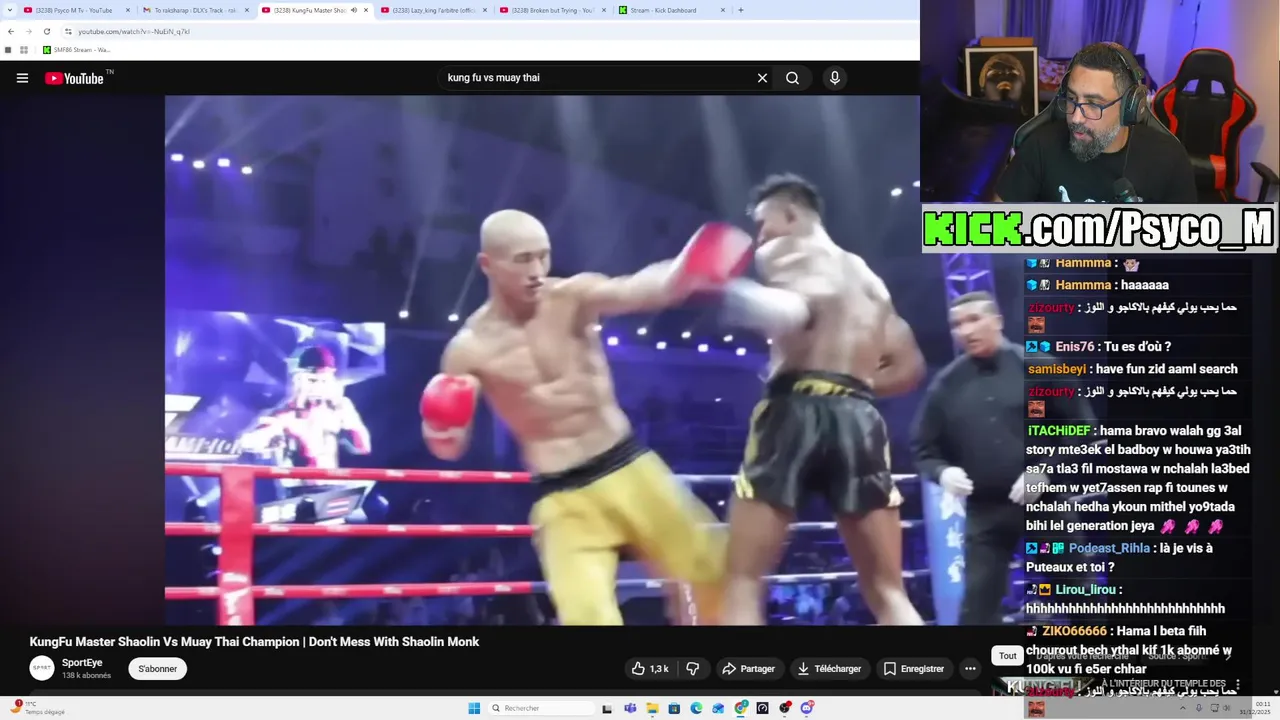1280x720 pixels.
Task: View site information icon in address bar
Action: click(68, 31)
